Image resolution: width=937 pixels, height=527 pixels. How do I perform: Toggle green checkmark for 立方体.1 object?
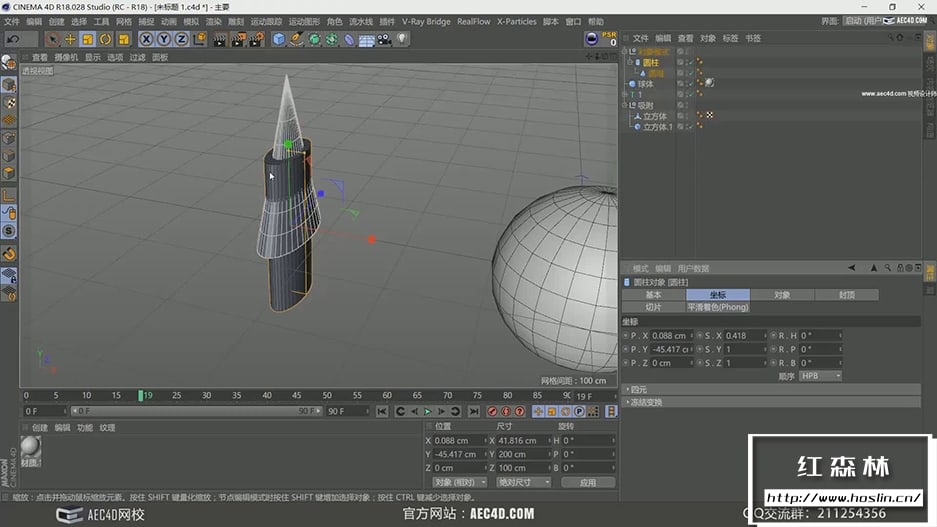click(x=689, y=127)
